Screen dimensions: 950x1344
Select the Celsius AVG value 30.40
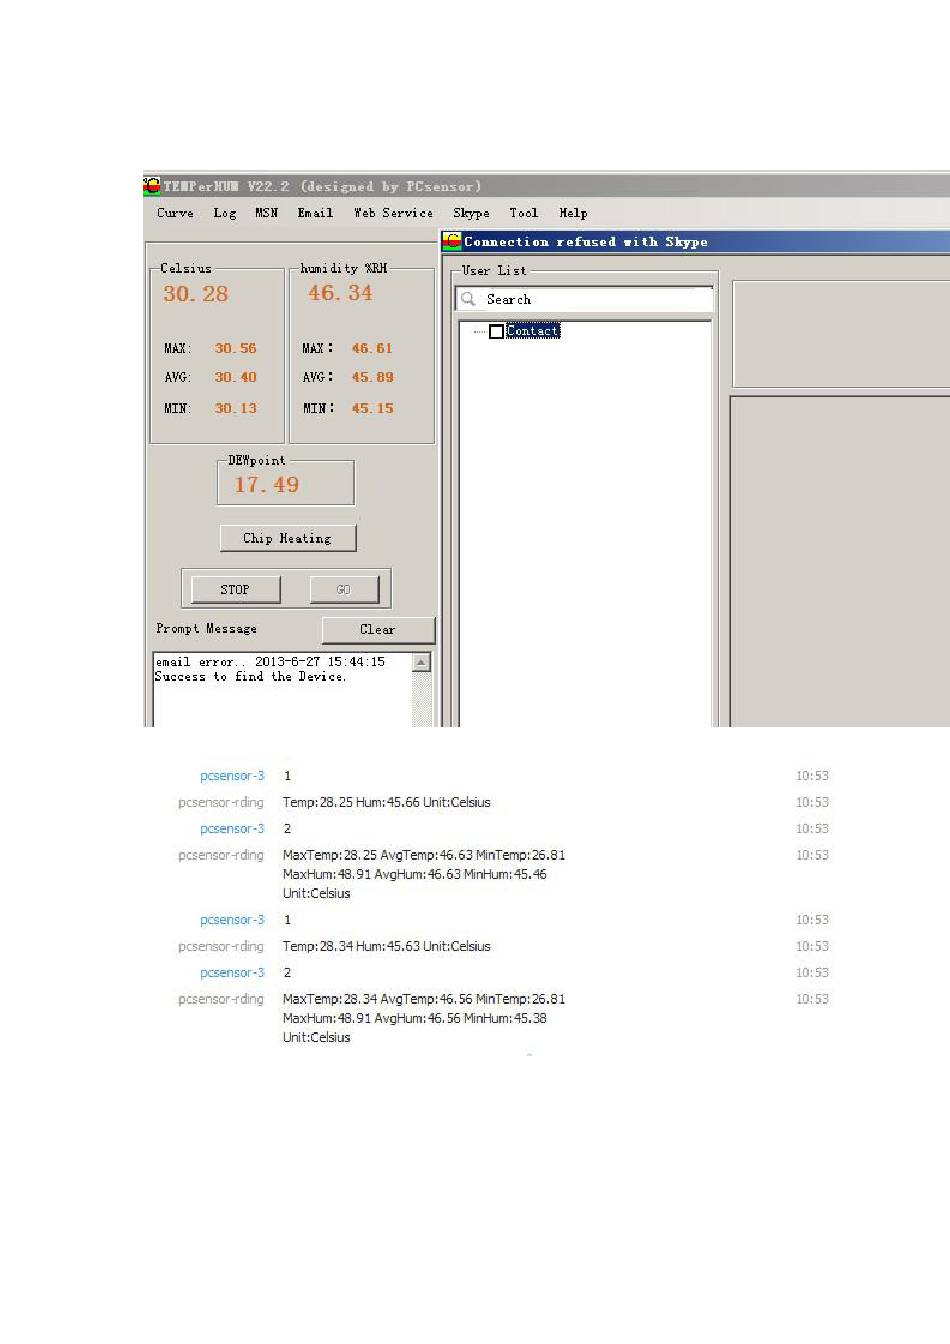pyautogui.click(x=236, y=377)
